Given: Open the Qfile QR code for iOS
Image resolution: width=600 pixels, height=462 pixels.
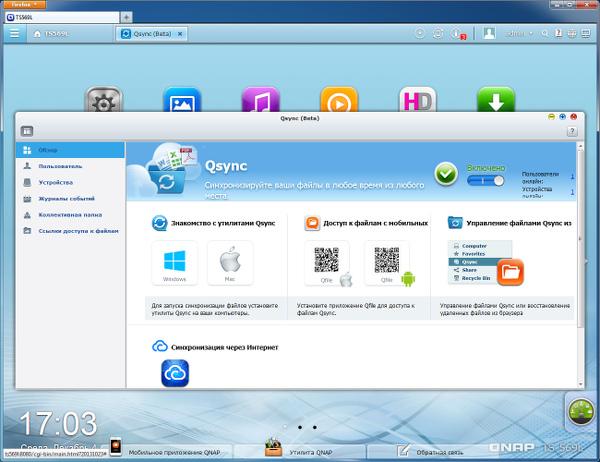Looking at the screenshot, I should pyautogui.click(x=327, y=263).
